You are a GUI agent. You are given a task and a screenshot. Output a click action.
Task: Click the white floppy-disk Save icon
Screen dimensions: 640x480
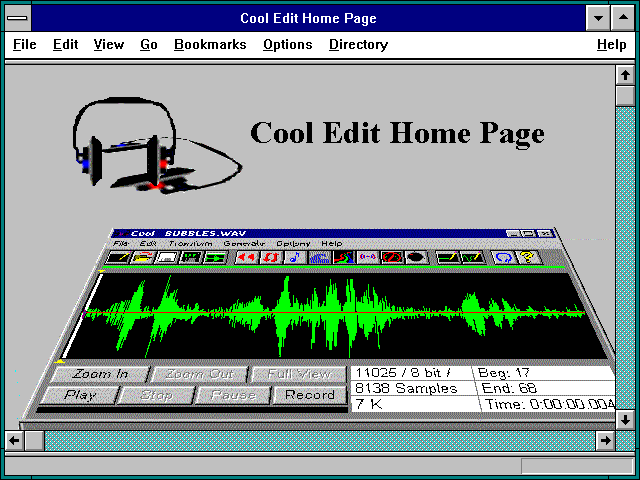[167, 258]
